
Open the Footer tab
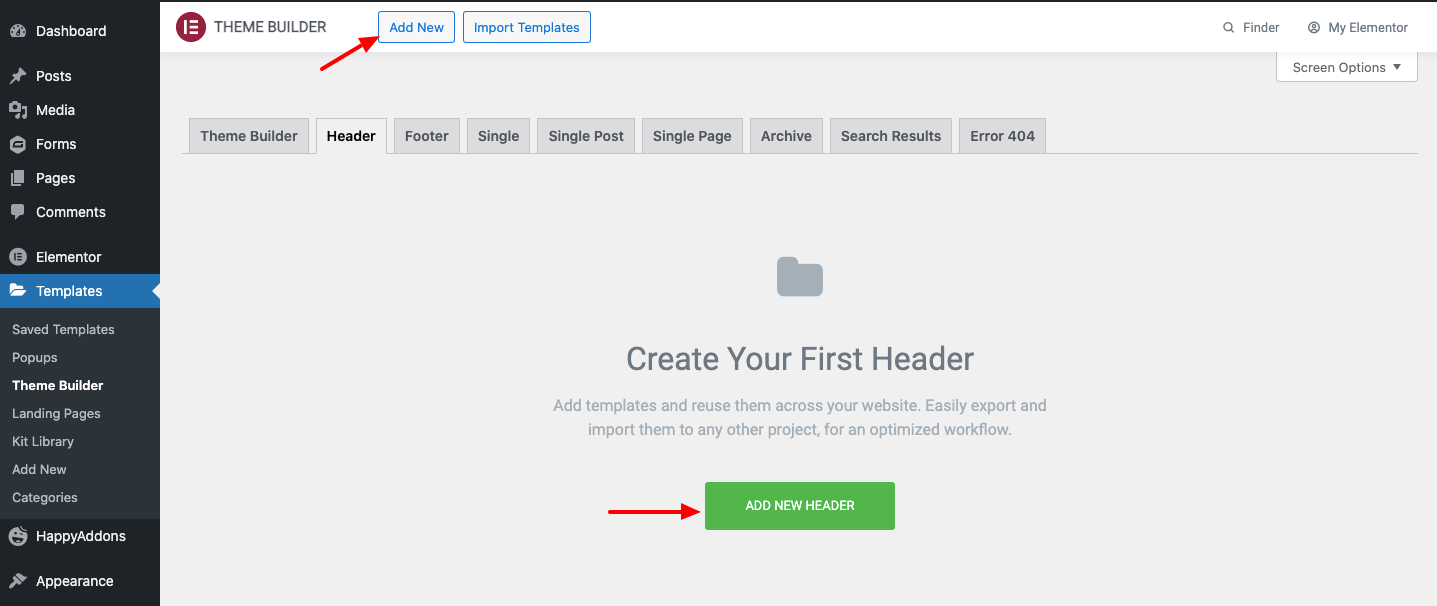[x=427, y=136]
